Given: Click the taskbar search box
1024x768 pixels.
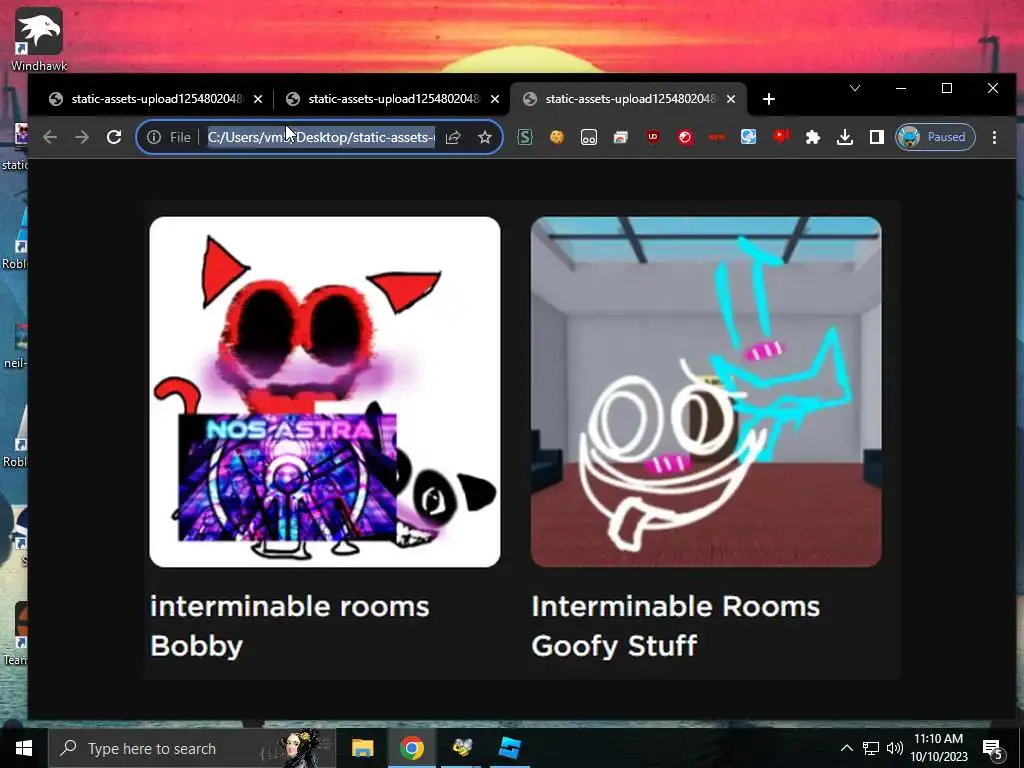Looking at the screenshot, I should click(x=192, y=748).
